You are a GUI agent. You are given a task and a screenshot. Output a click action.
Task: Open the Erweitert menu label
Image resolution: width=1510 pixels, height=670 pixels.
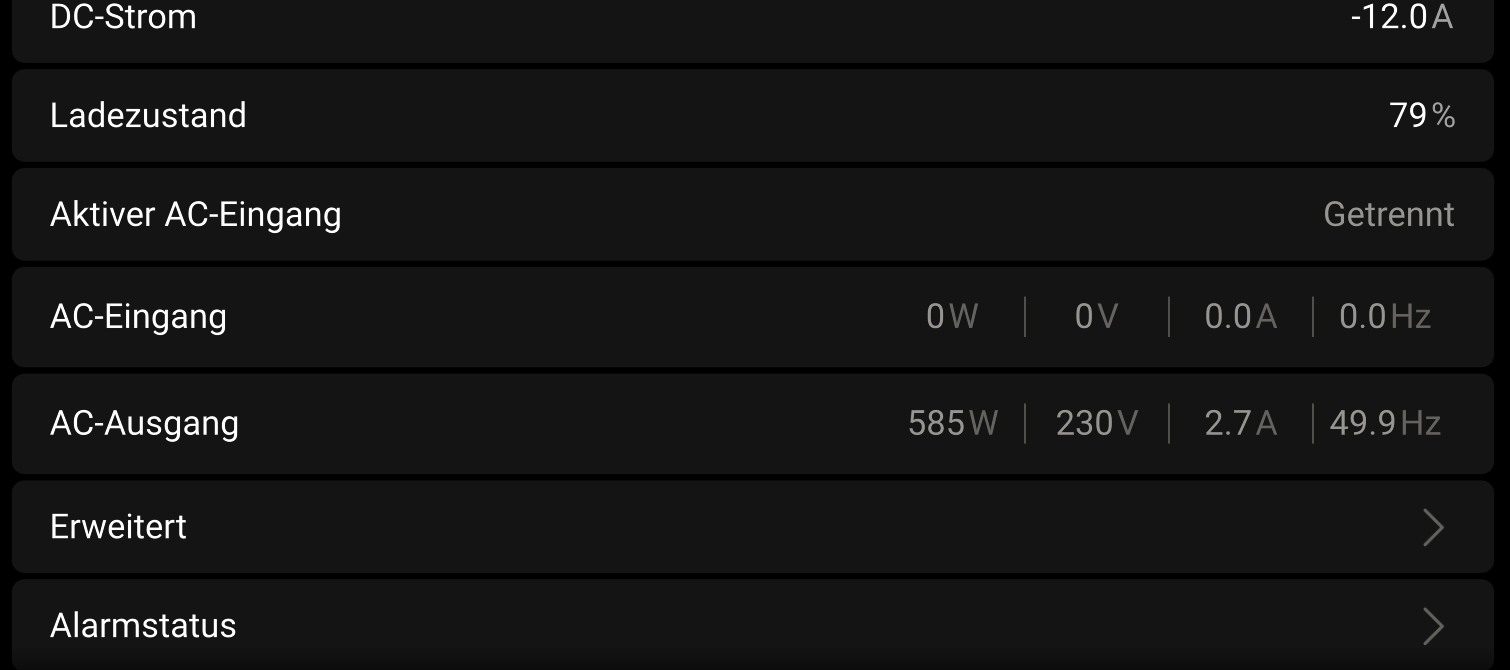pos(118,527)
